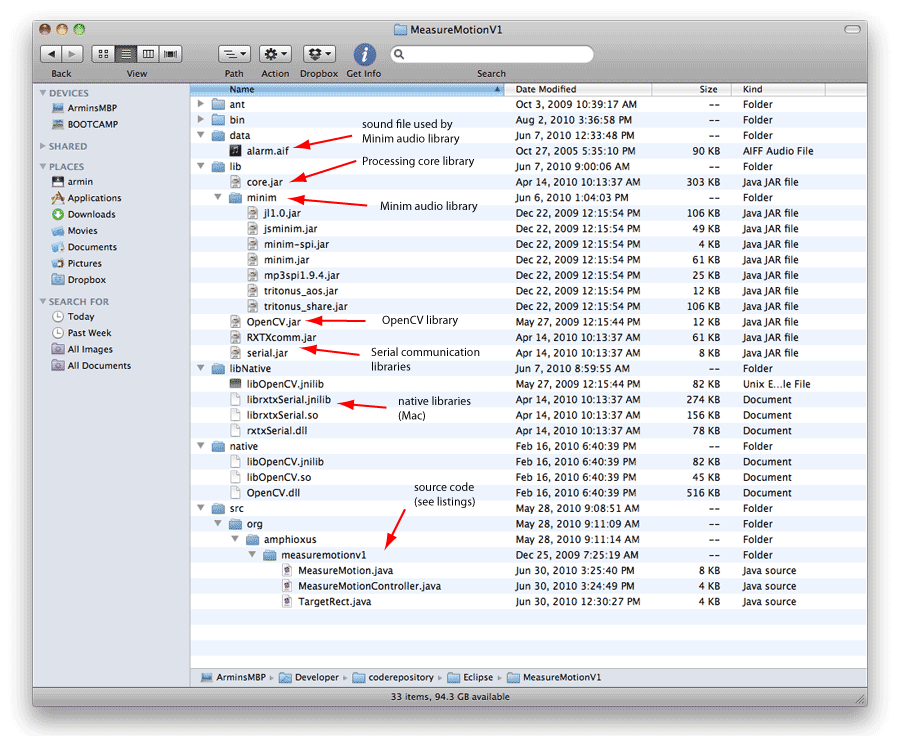
Task: Go back with the left arrow button
Action: pyautogui.click(x=51, y=54)
